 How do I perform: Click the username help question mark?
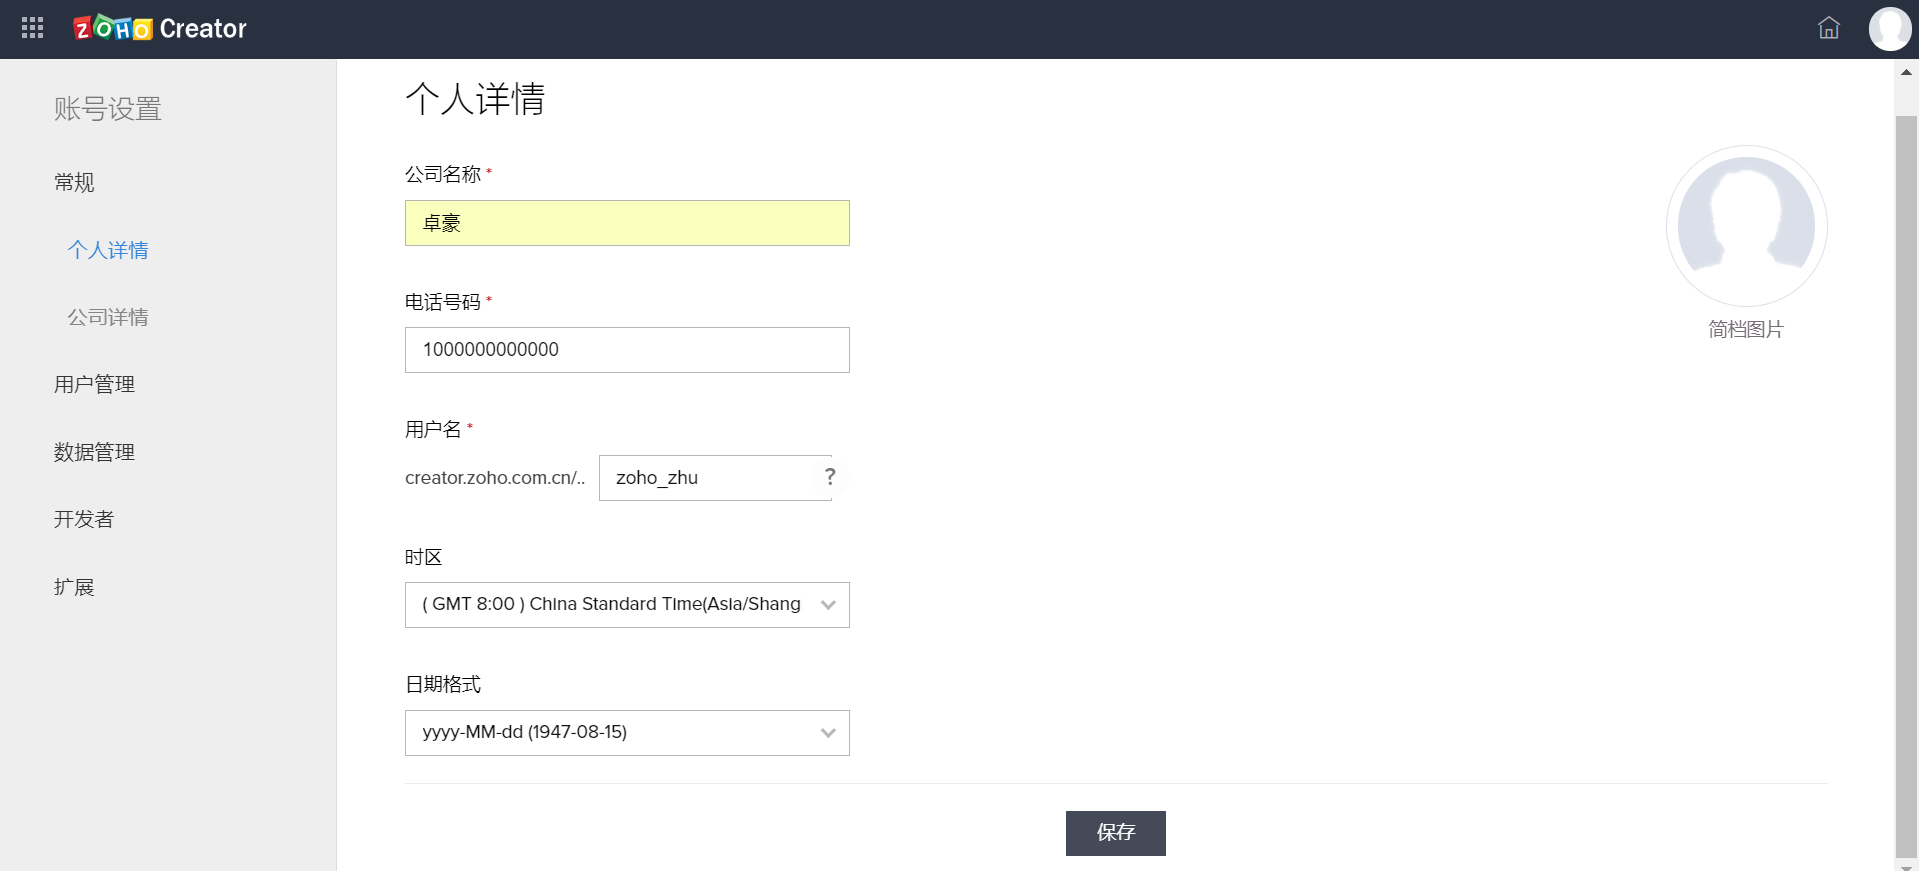point(830,477)
